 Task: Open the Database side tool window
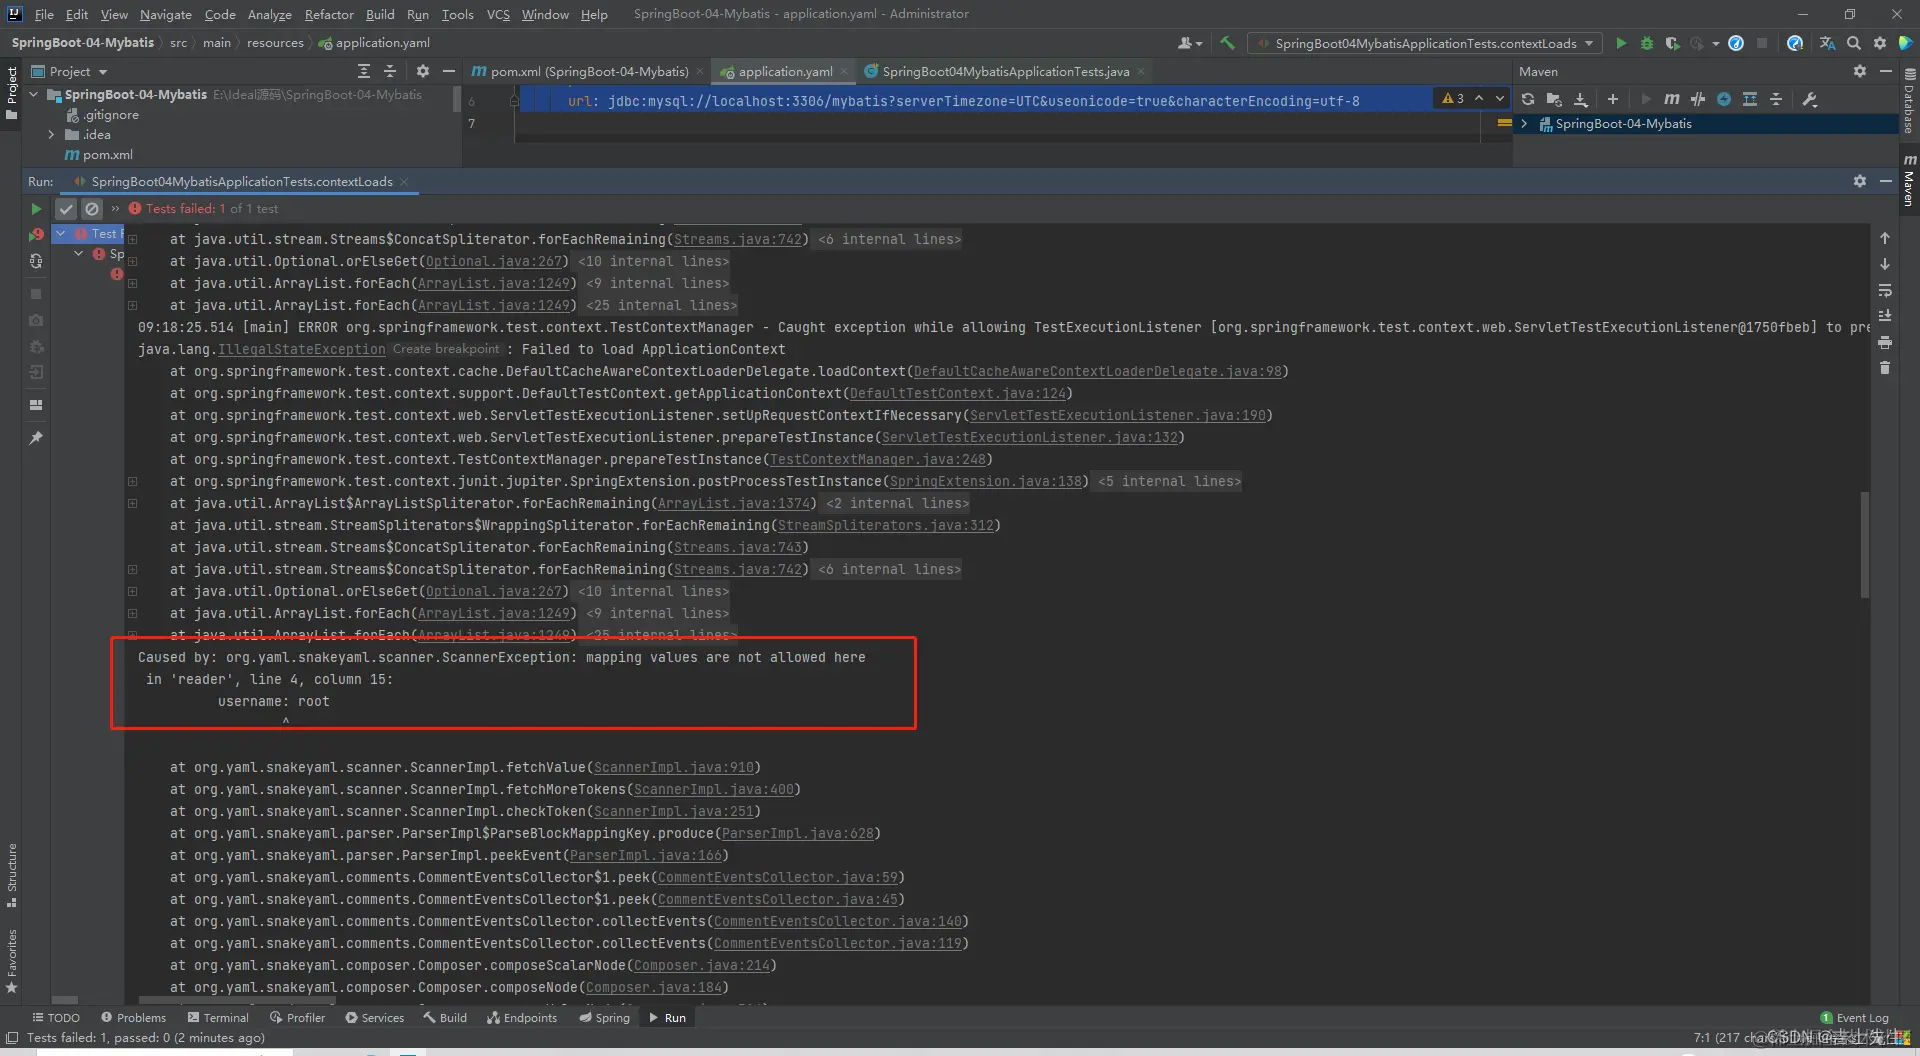pos(1909,102)
